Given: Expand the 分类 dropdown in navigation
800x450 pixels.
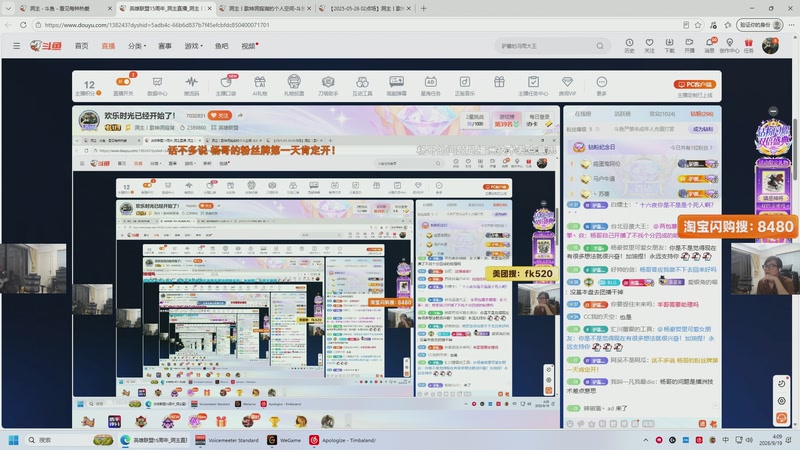Looking at the screenshot, I should 137,46.
